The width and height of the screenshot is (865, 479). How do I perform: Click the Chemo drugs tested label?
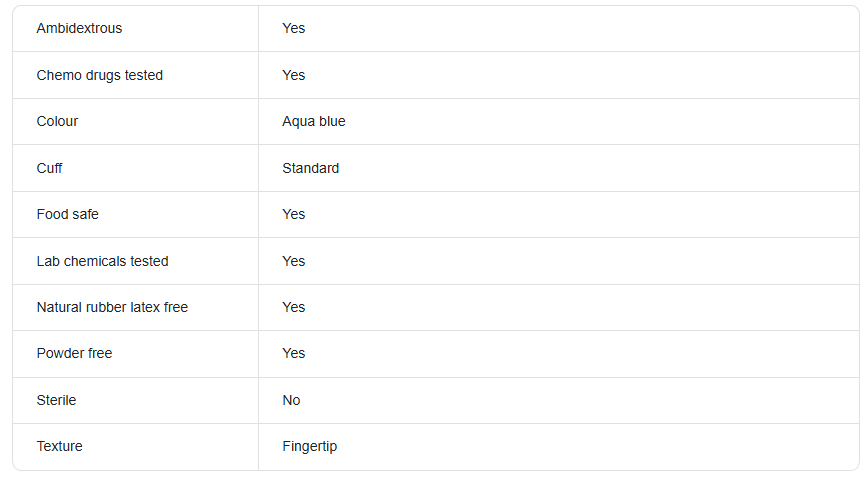tap(100, 75)
